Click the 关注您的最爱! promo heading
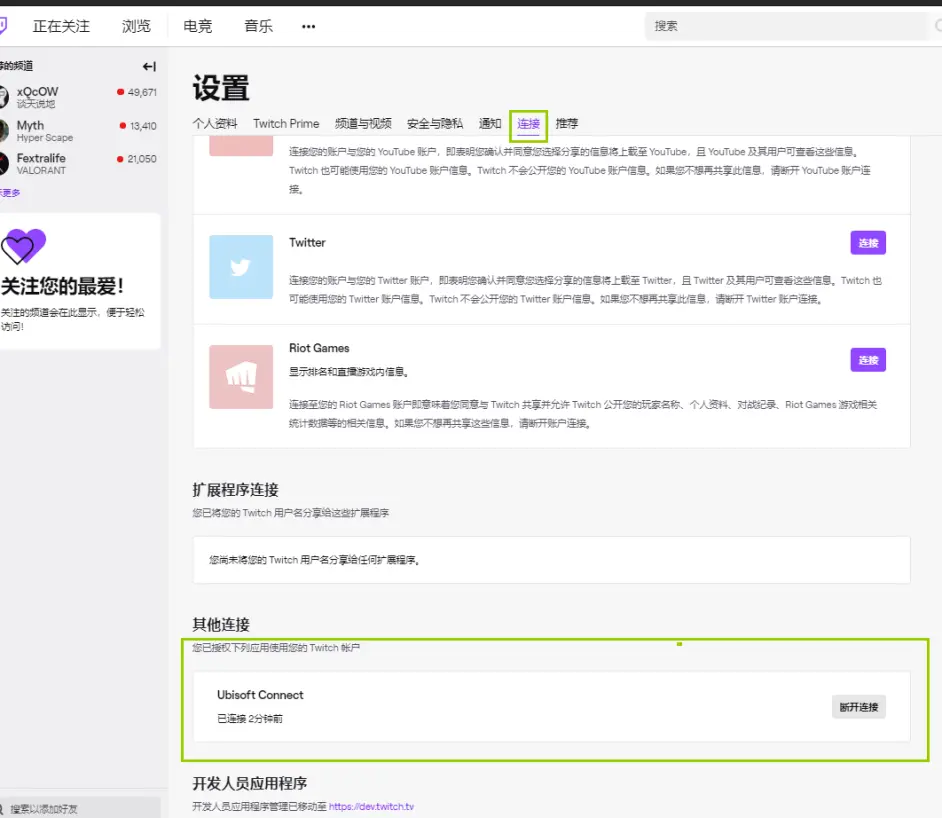This screenshot has height=818, width=942. 62,286
